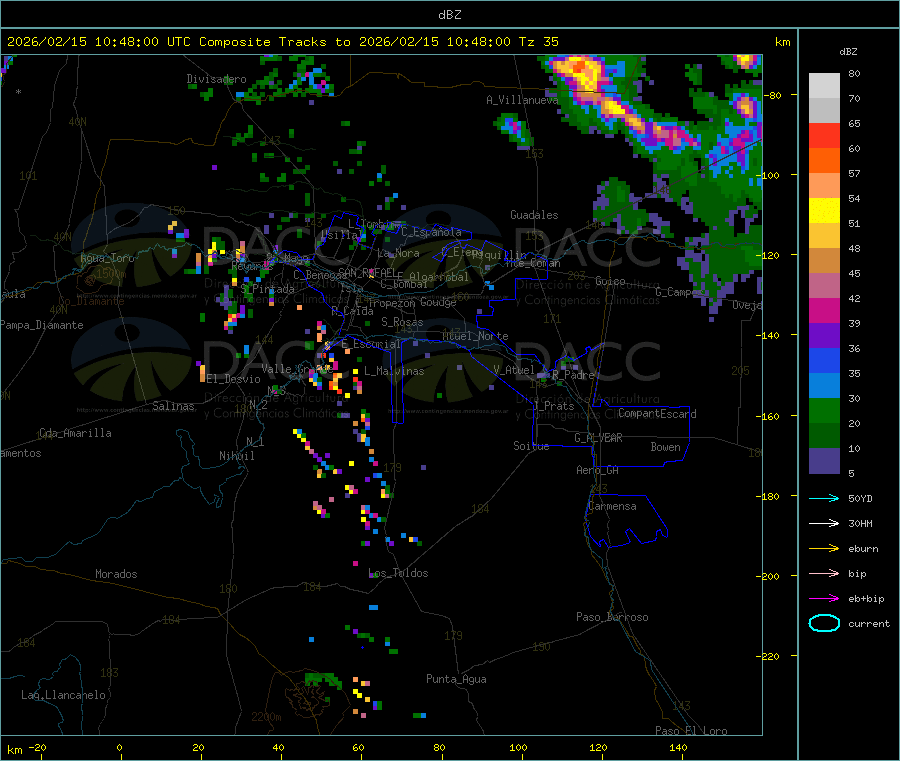Click the 'L_Malvinas' map label
The height and width of the screenshot is (761, 900).
394,371
